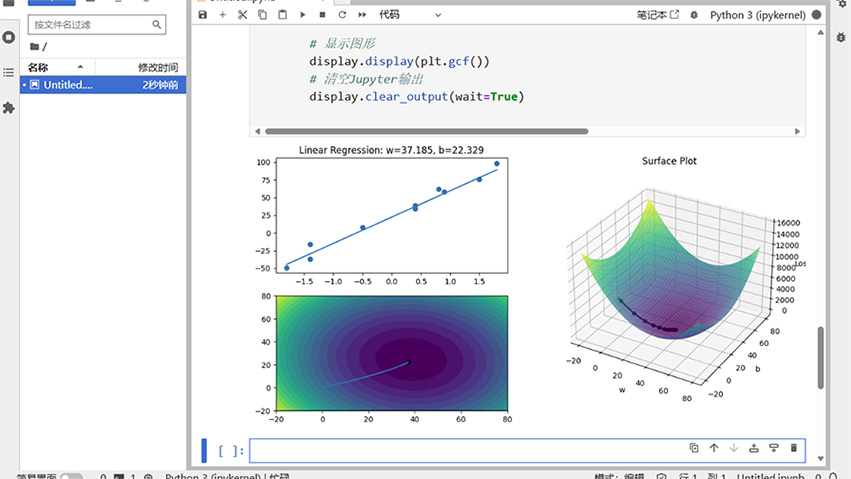Duplicate the cell using copy icon
This screenshot has width=851, height=479.
point(694,449)
